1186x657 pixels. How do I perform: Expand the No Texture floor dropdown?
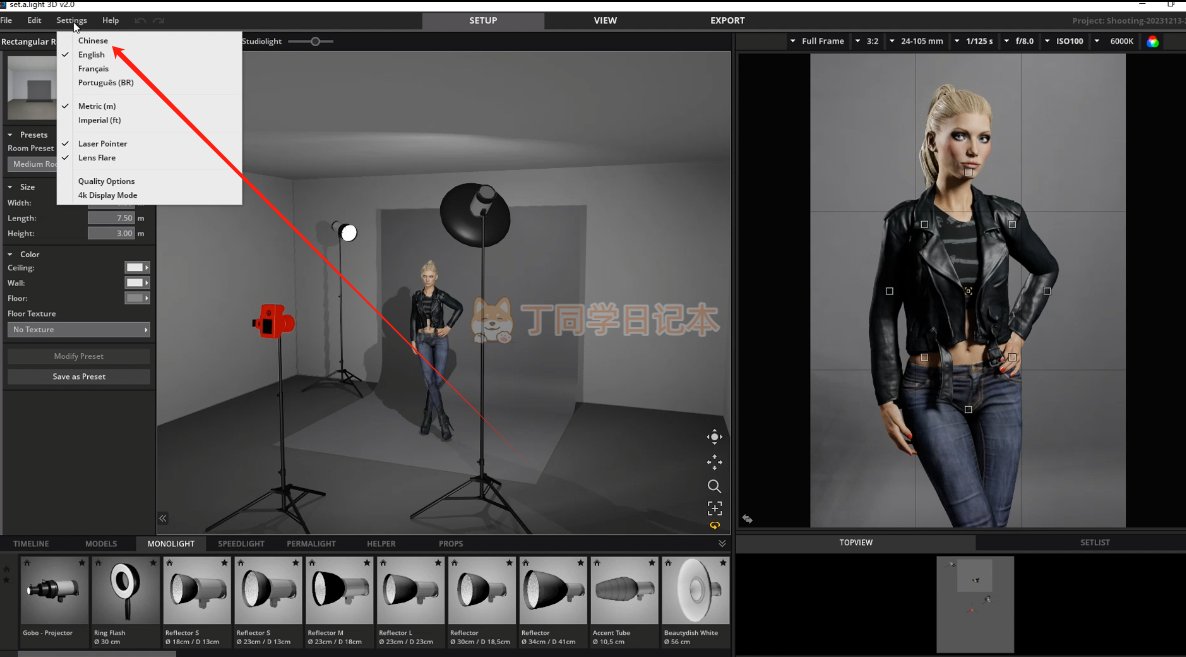tap(79, 330)
